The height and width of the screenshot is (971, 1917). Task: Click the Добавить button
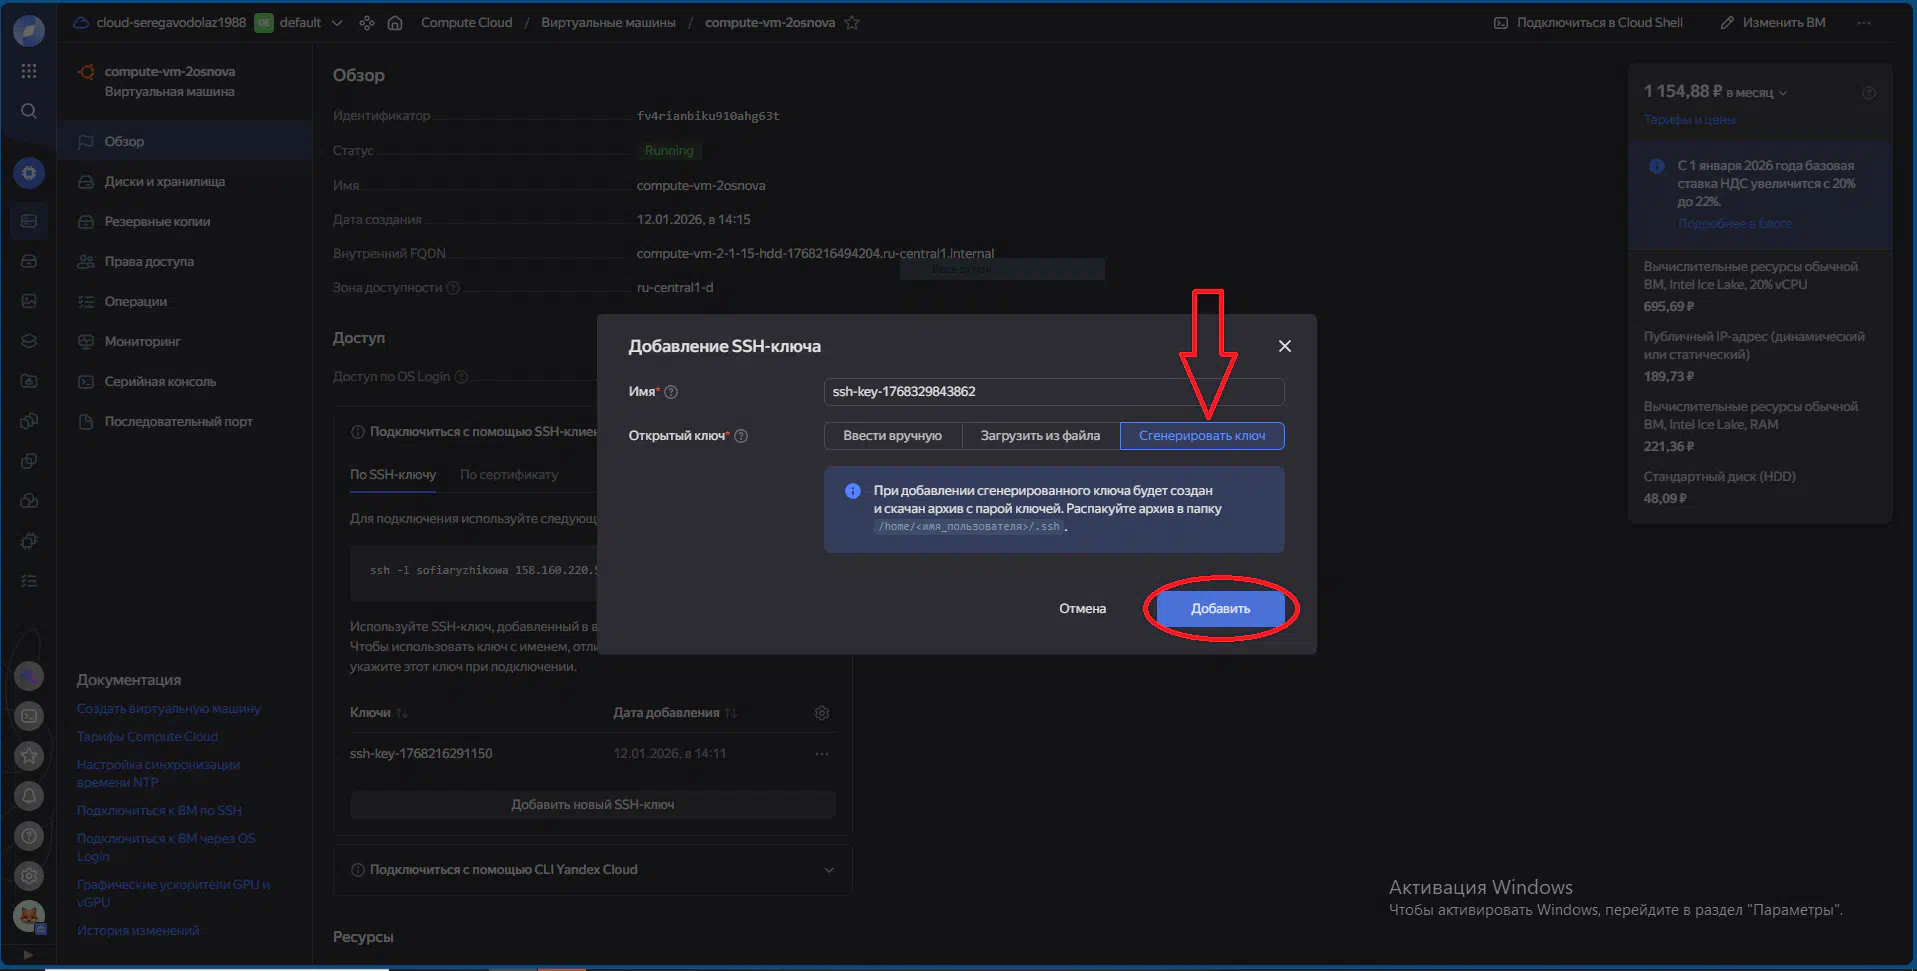tap(1220, 609)
